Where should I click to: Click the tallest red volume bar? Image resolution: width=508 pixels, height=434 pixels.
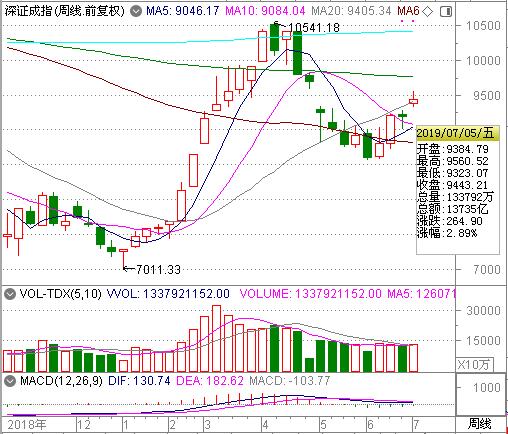[x=216, y=339]
